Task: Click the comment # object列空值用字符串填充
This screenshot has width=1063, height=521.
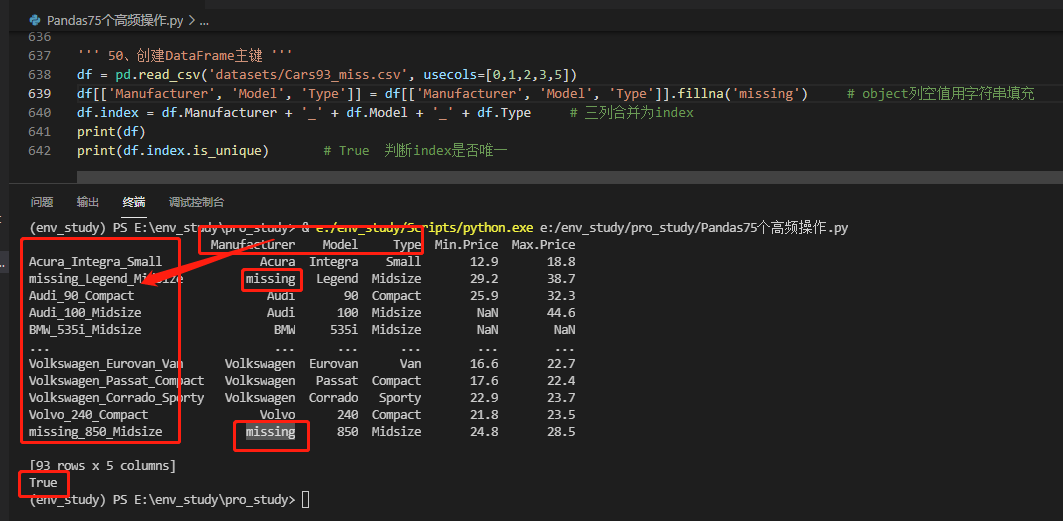Action: pyautogui.click(x=941, y=93)
